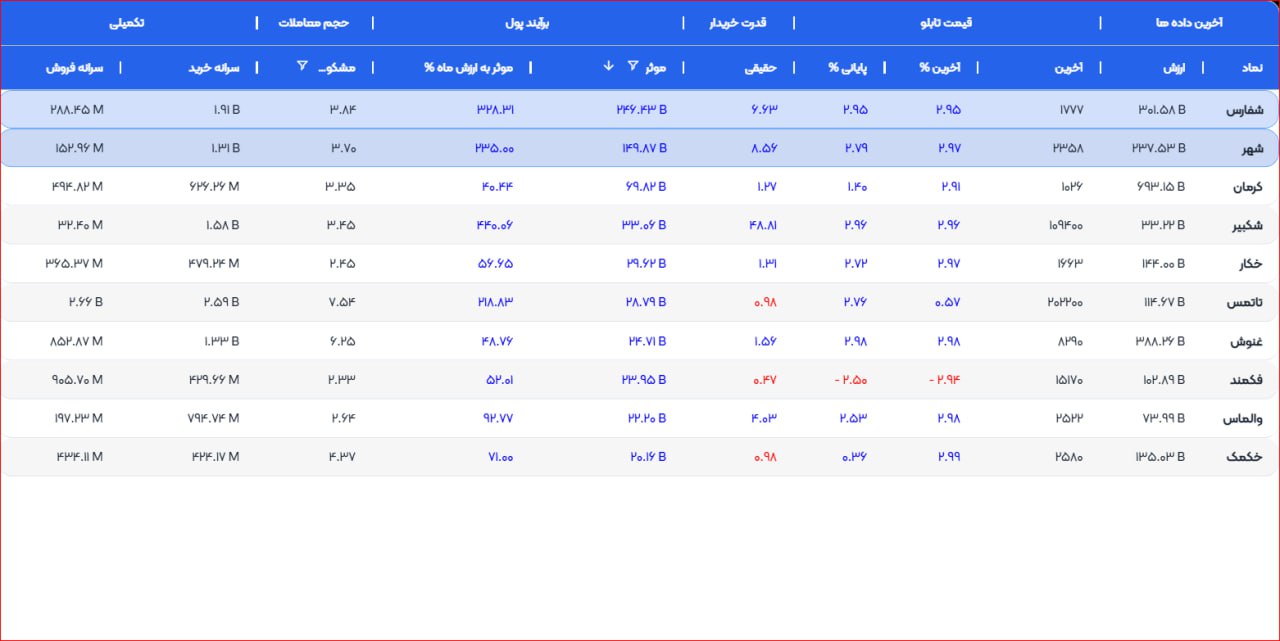Sort by موثر به ارزش ماه % header
Viewport: 1280px width, 641px height.
pyautogui.click(x=468, y=68)
